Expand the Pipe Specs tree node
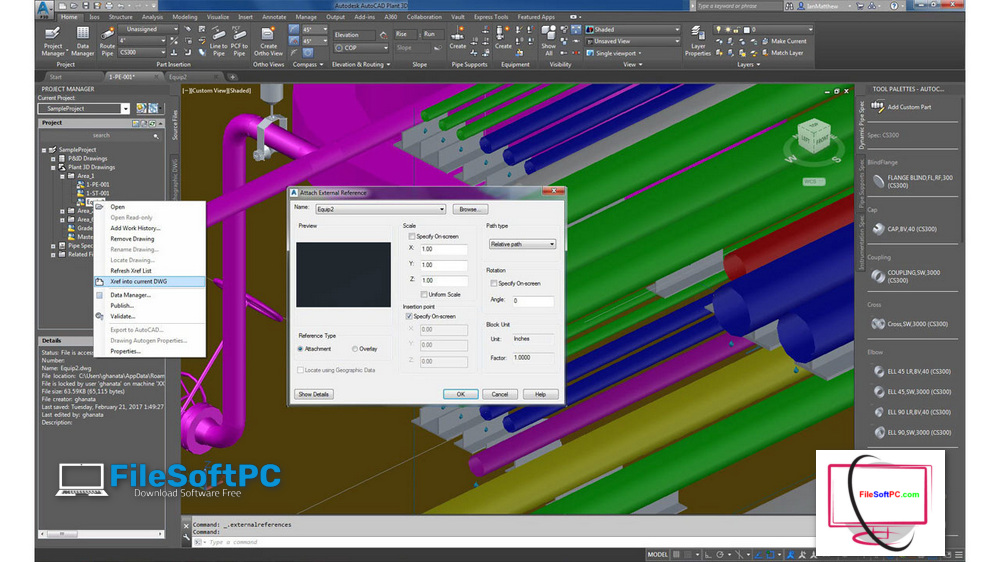This screenshot has width=1000, height=562. tap(54, 246)
